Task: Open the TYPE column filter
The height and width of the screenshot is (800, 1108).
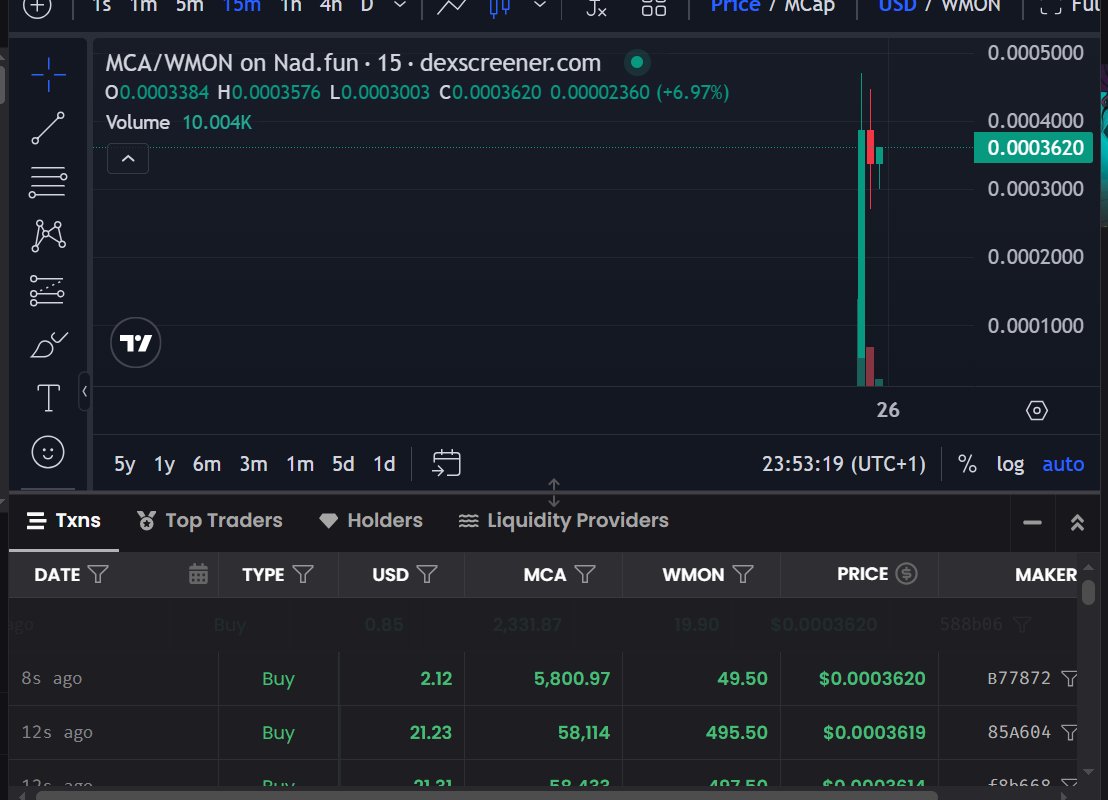Action: pos(303,574)
